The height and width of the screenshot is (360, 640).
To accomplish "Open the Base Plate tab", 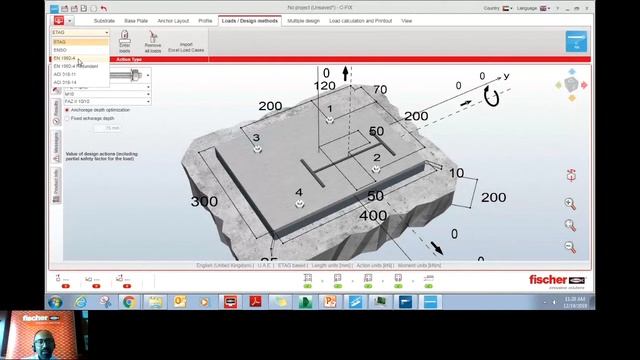I will (x=136, y=21).
